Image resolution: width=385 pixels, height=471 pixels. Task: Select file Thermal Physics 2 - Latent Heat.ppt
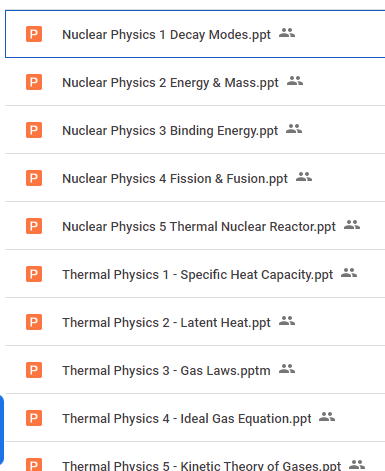[x=195, y=322]
